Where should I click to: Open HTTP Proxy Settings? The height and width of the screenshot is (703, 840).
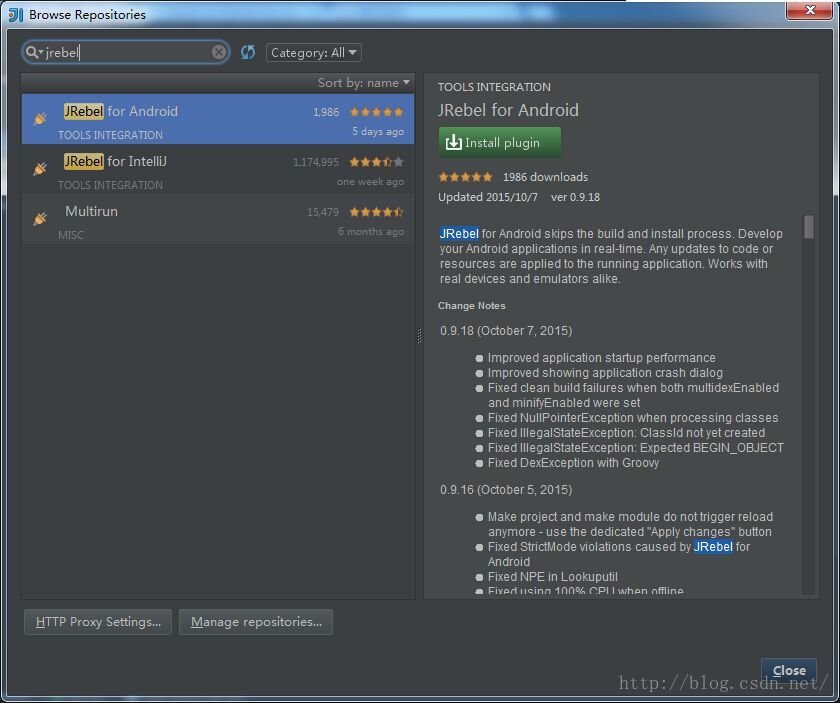click(98, 622)
